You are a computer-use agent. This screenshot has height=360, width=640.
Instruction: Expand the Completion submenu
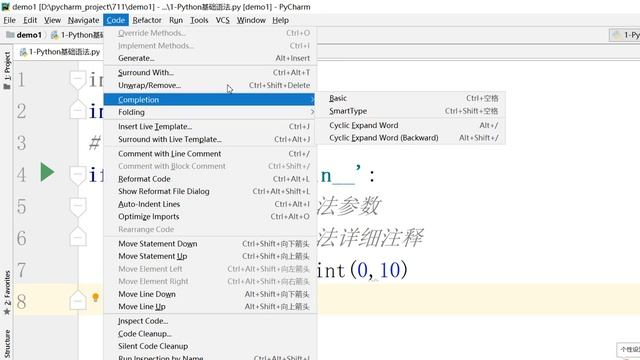point(210,100)
